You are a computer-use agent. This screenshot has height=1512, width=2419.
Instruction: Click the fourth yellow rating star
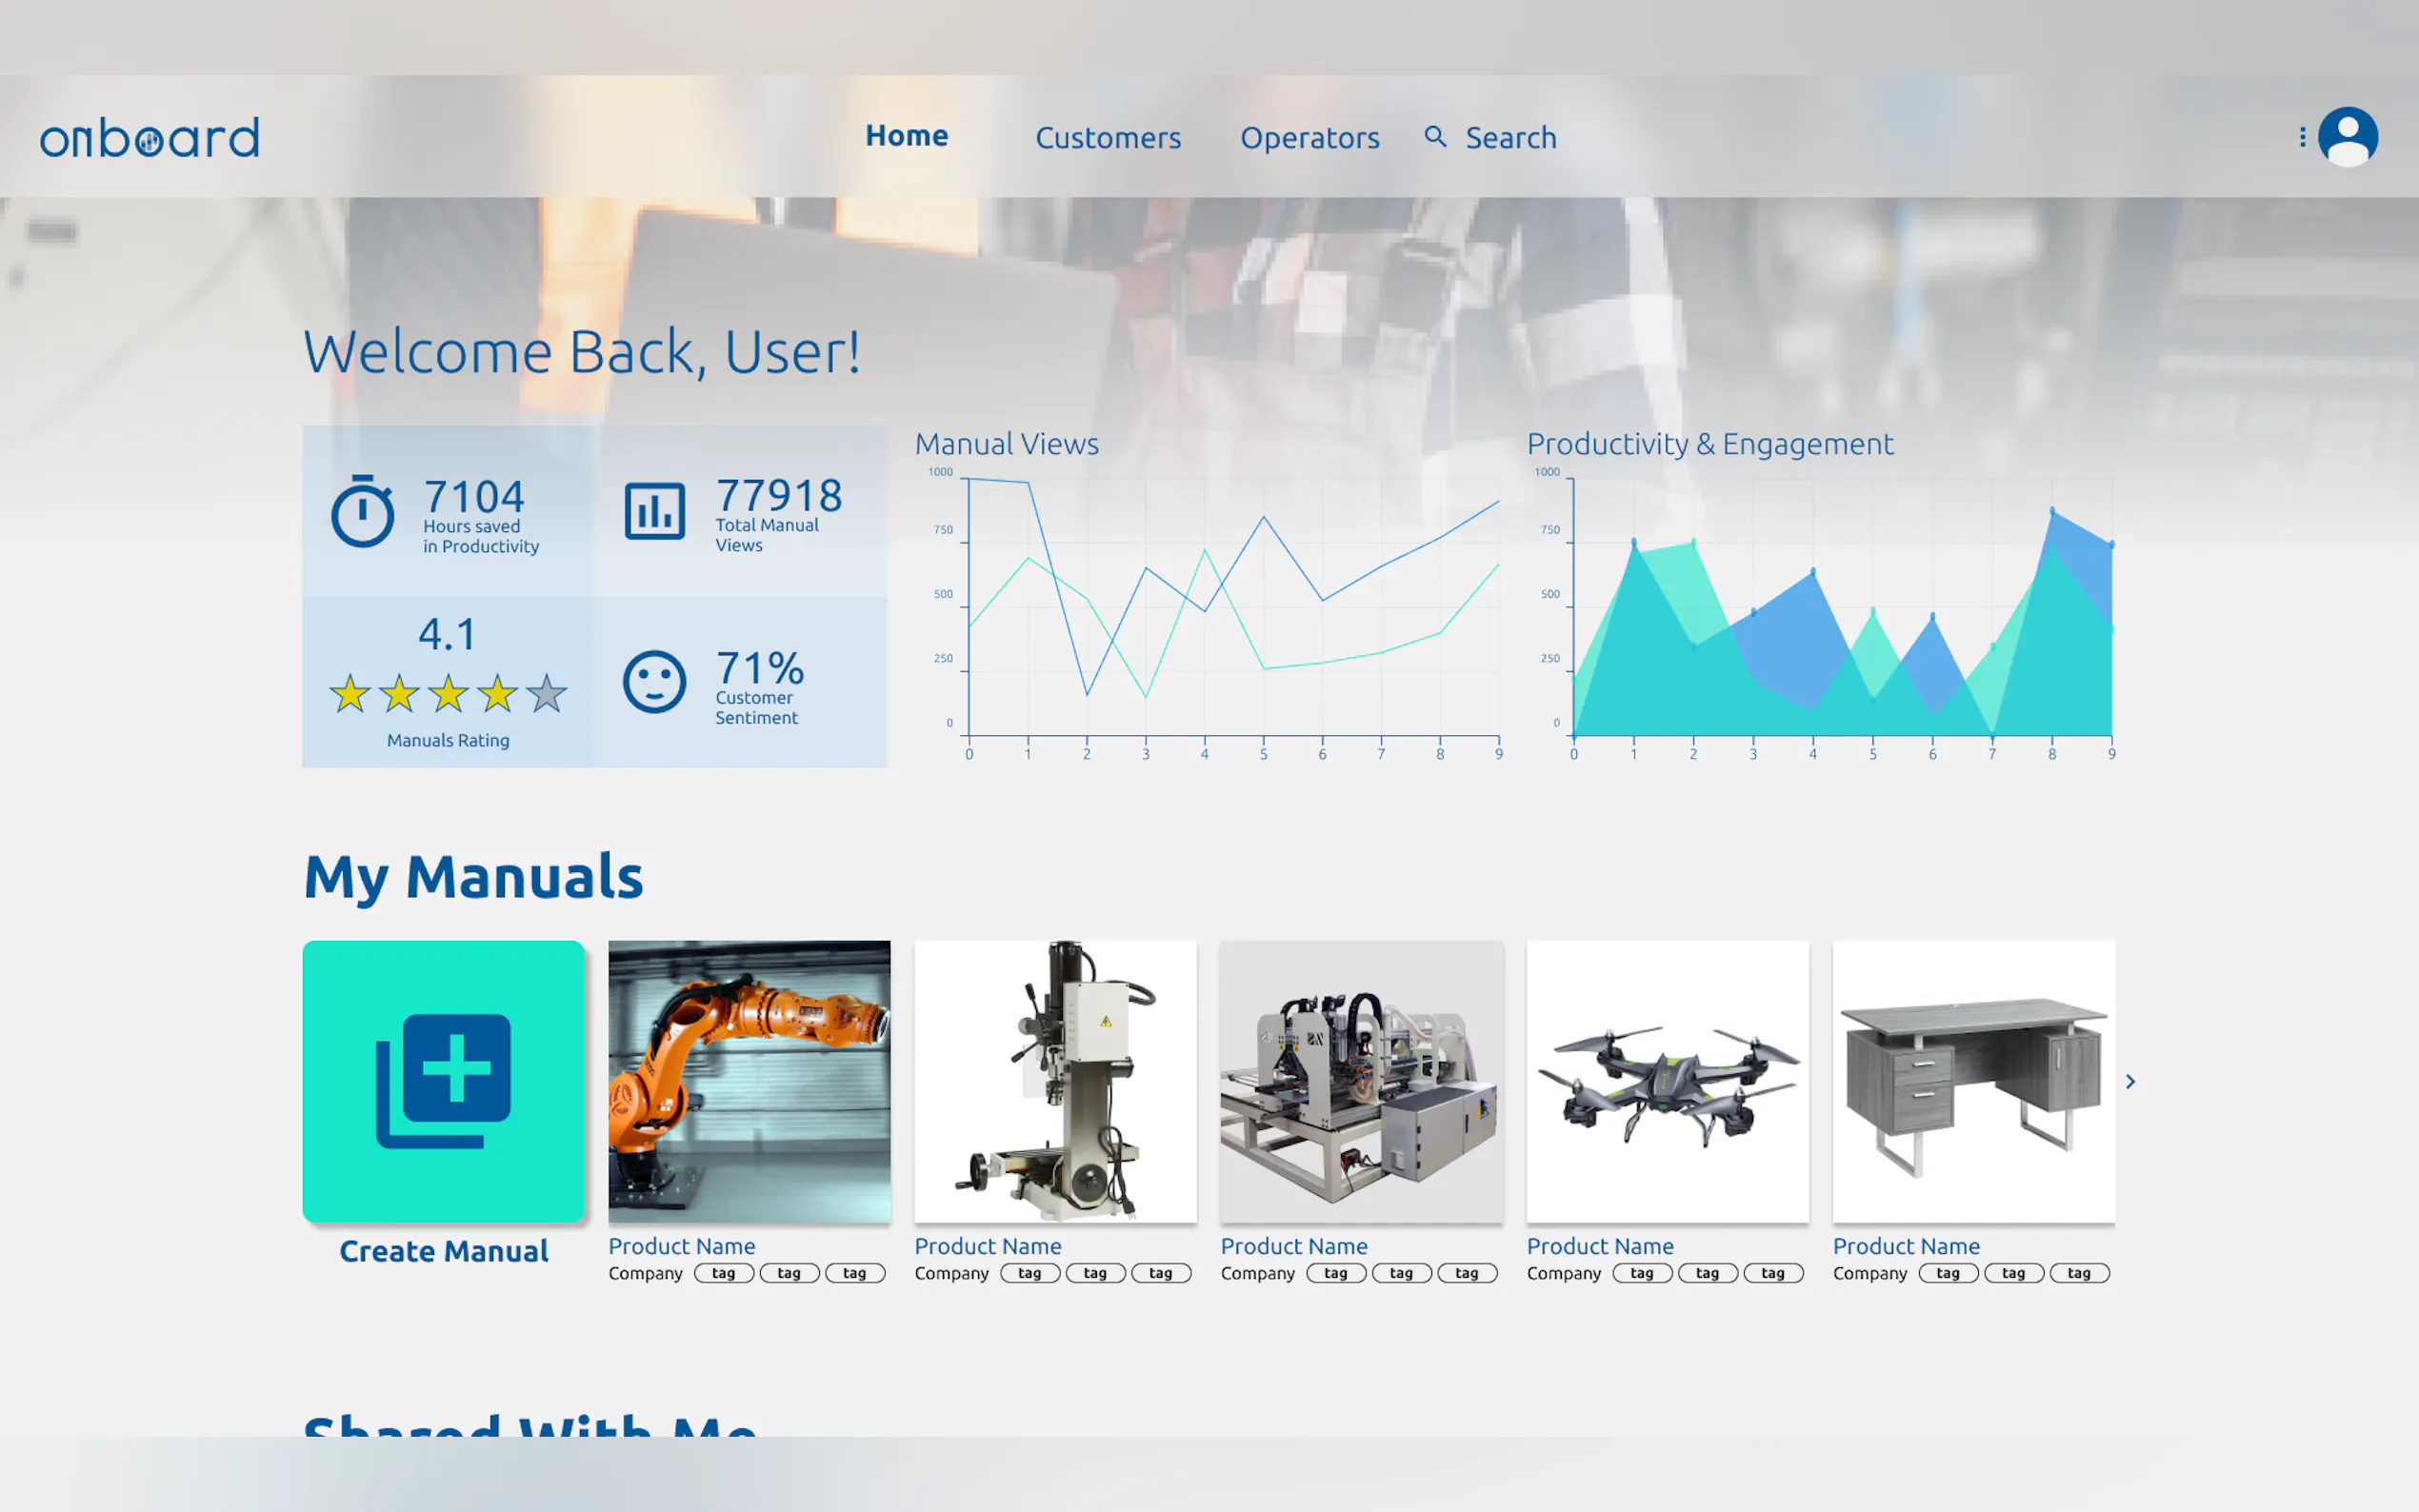[497, 693]
